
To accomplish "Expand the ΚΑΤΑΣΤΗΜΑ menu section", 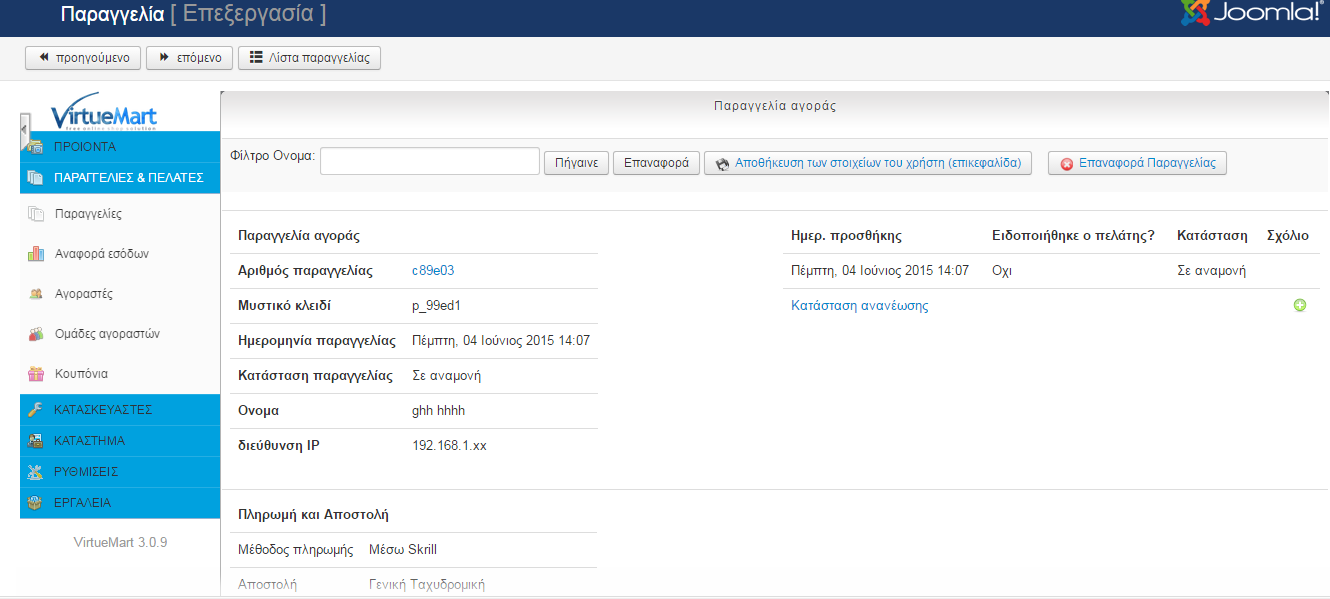I will tap(120, 441).
